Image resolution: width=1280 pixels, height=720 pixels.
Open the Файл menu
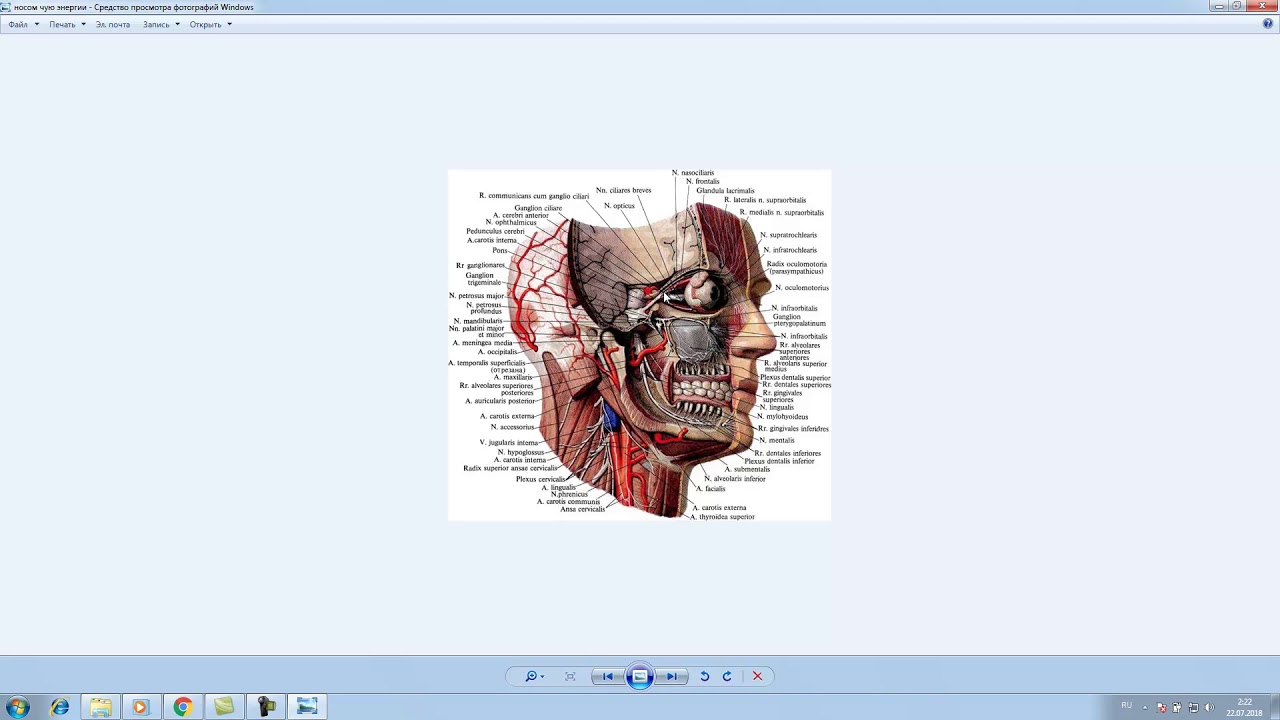pos(23,24)
